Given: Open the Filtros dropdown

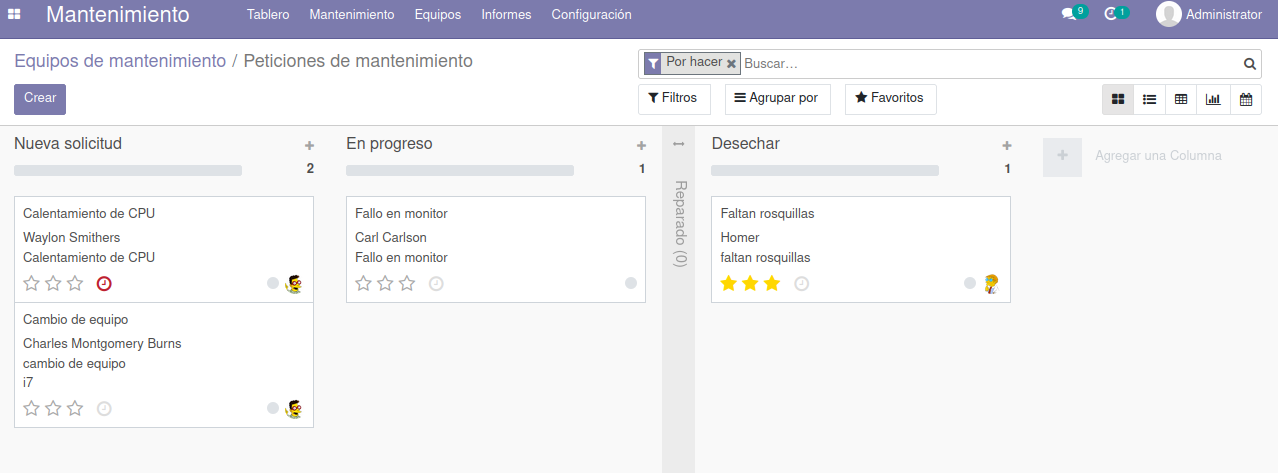Looking at the screenshot, I should click(x=674, y=99).
